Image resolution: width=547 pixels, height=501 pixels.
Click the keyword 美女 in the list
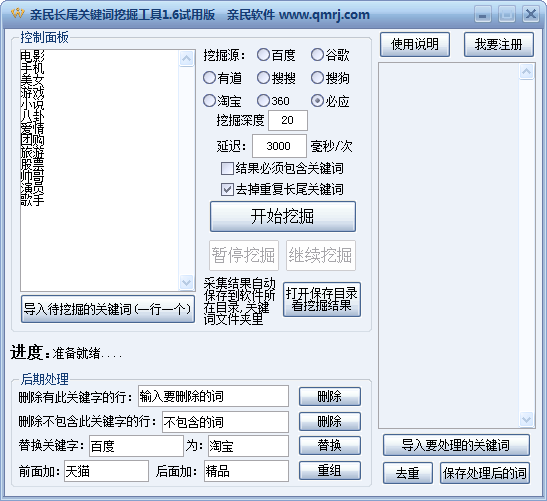[32, 80]
